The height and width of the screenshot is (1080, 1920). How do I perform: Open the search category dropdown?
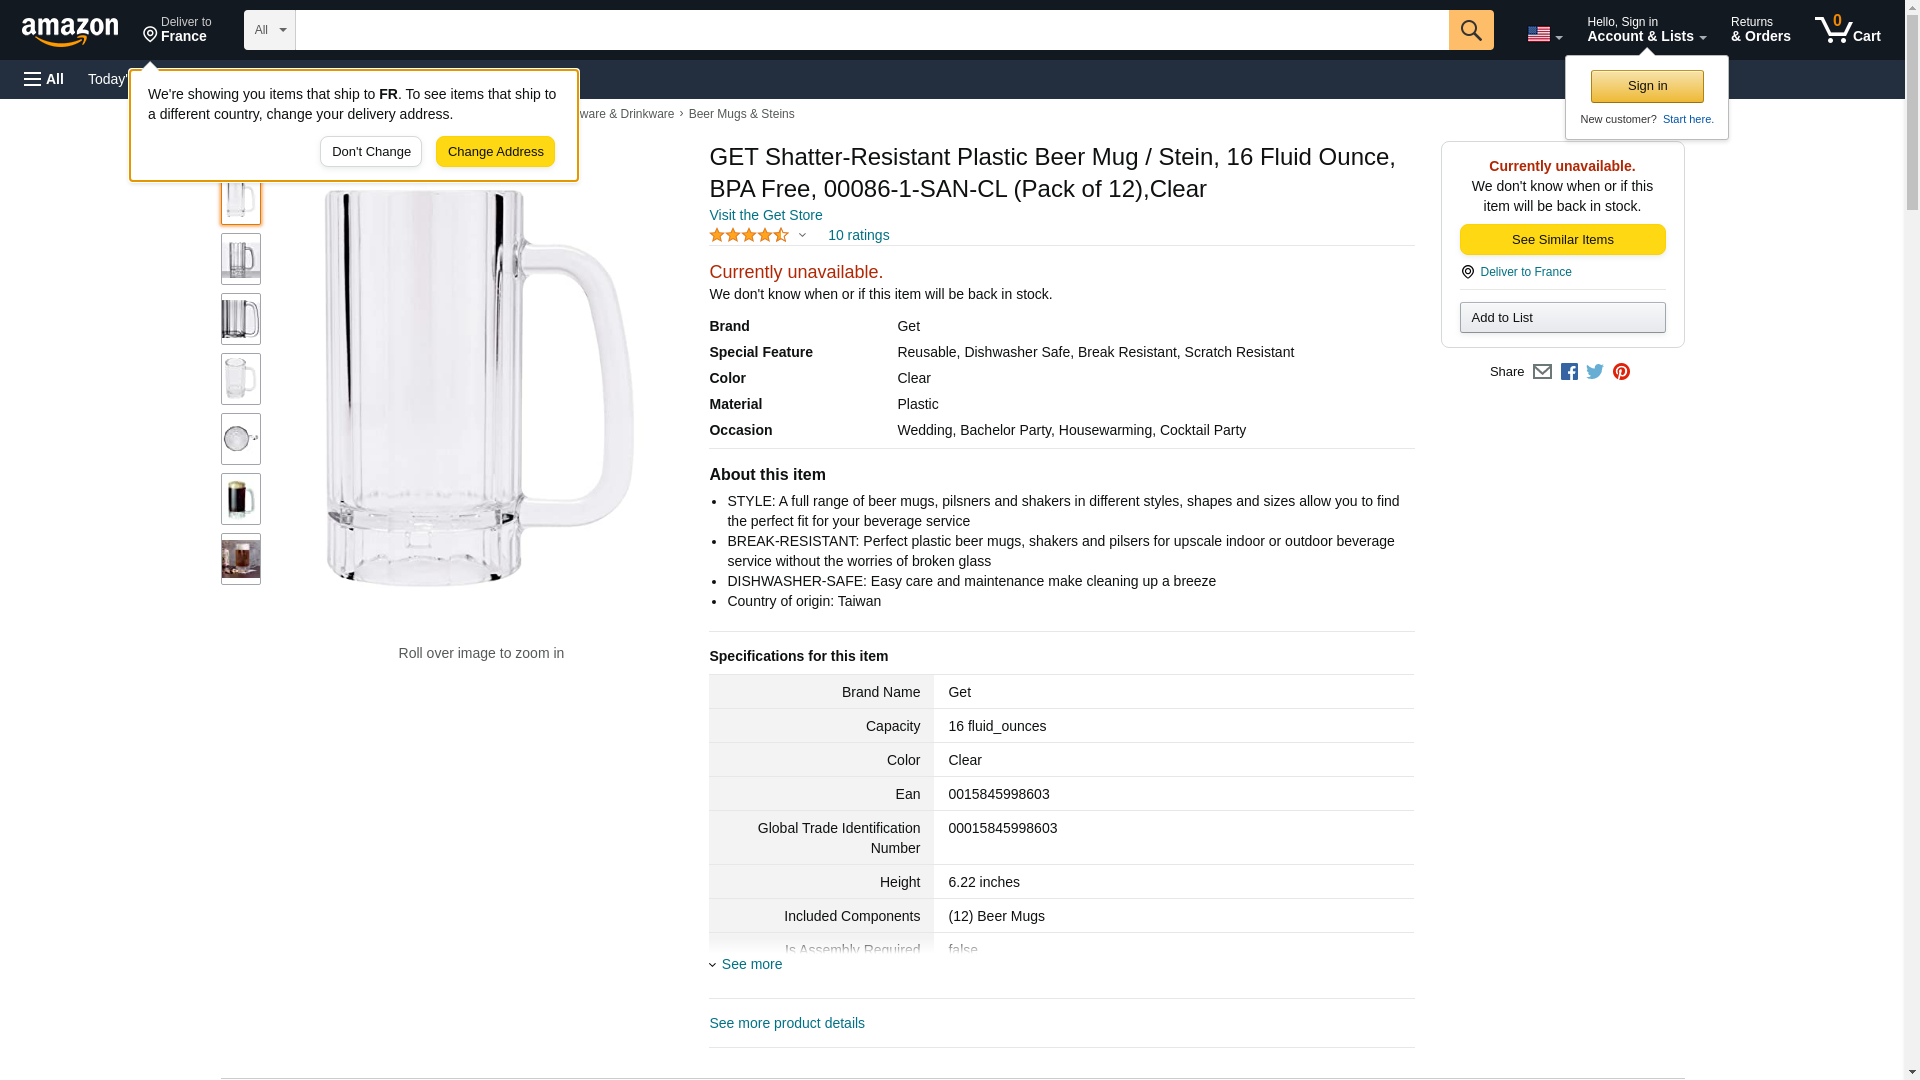[269, 30]
